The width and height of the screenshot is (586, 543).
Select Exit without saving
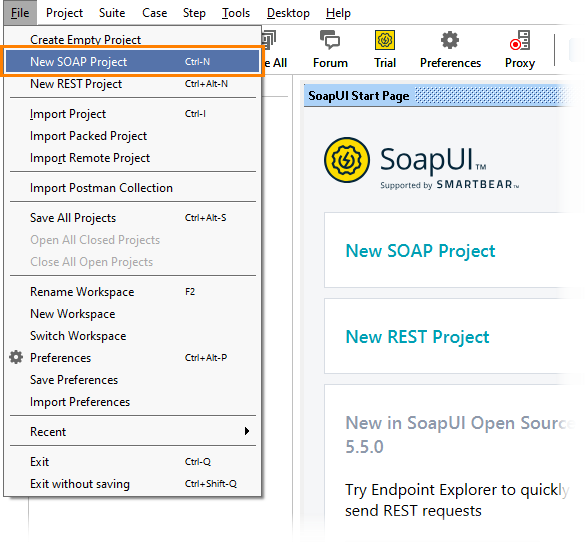[x=133, y=484]
